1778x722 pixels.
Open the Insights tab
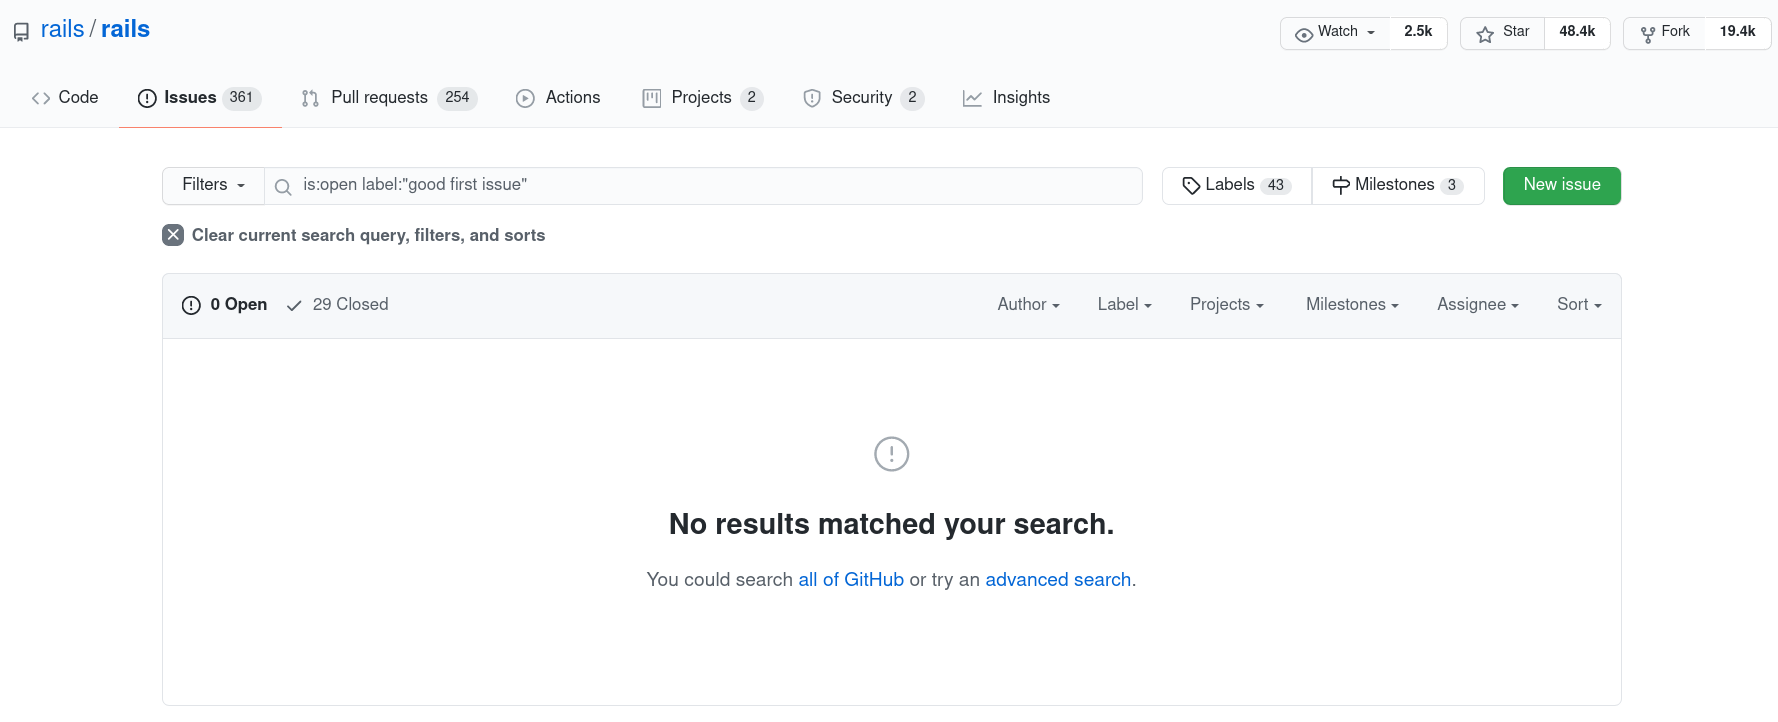click(1006, 98)
